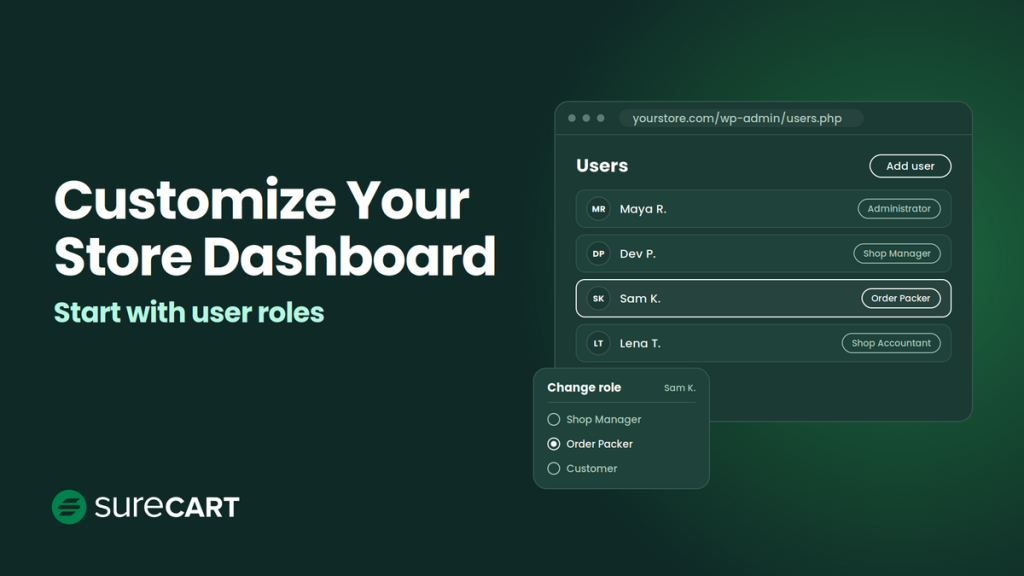Screen dimensions: 1024x576
Task: Click the LT avatar for Lena T.
Action: coord(598,343)
